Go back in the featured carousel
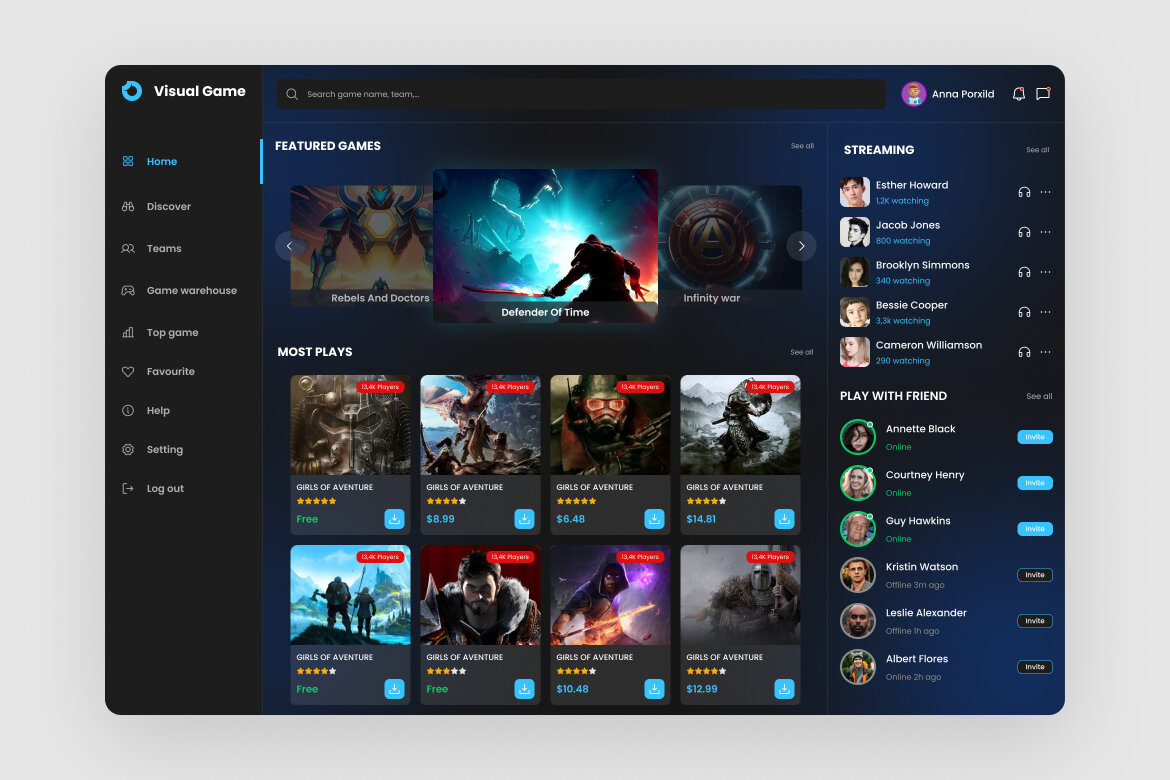This screenshot has height=780, width=1170. pyautogui.click(x=289, y=245)
